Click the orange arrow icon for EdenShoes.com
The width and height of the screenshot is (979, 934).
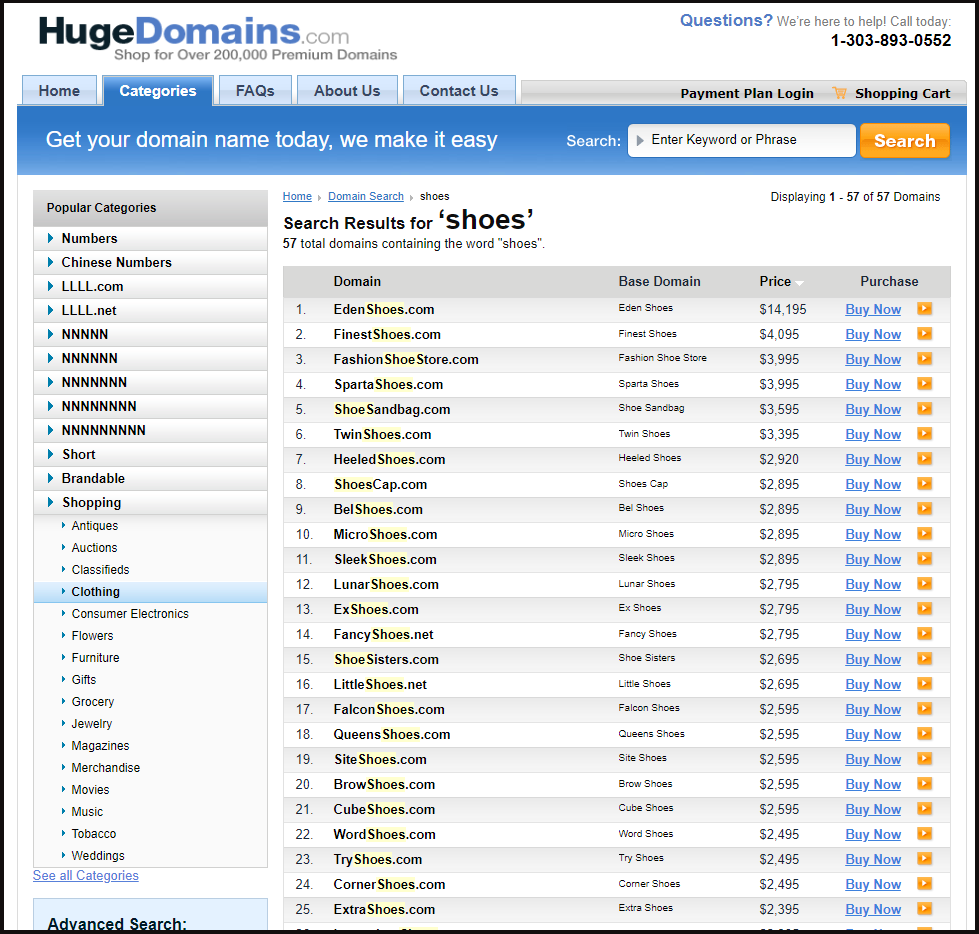point(925,308)
